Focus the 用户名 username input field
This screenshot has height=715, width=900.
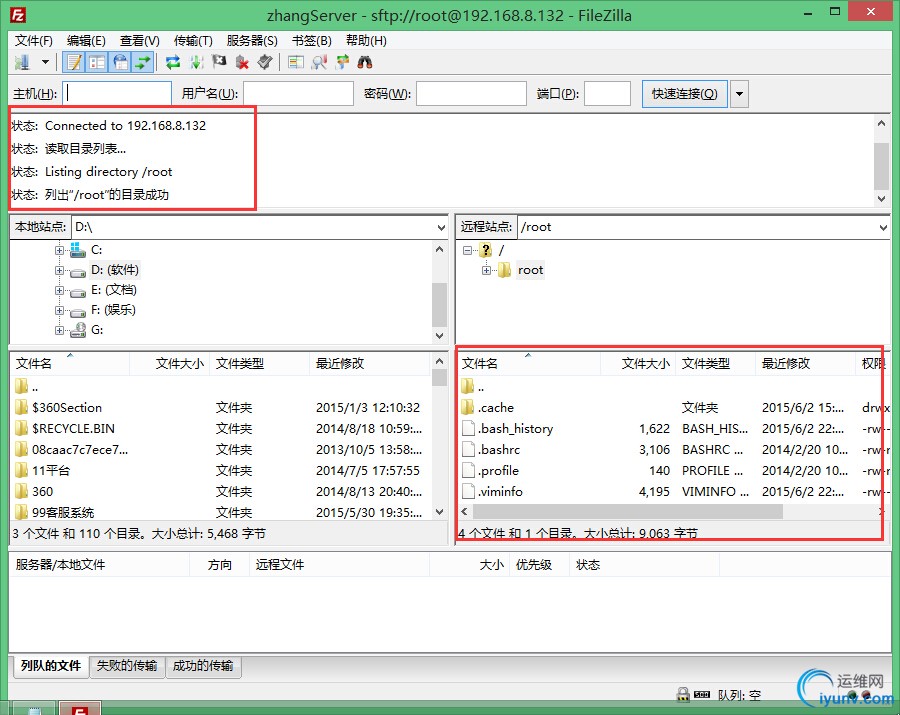point(298,94)
